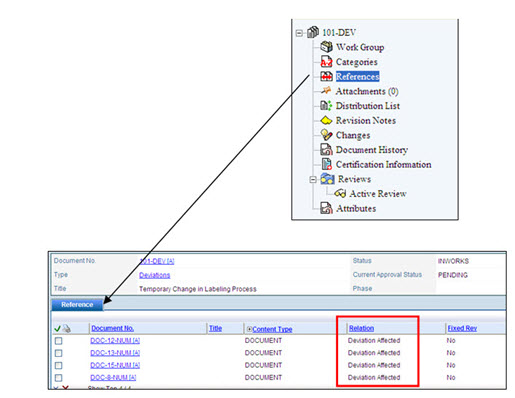Click Deviation Affected in the DOC-8-NUM row

click(374, 378)
